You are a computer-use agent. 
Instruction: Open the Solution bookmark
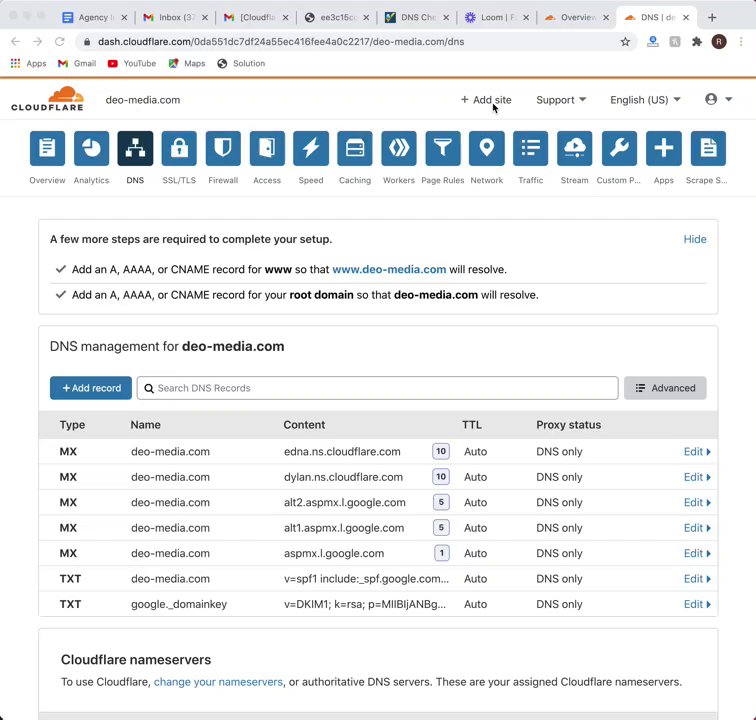241,63
